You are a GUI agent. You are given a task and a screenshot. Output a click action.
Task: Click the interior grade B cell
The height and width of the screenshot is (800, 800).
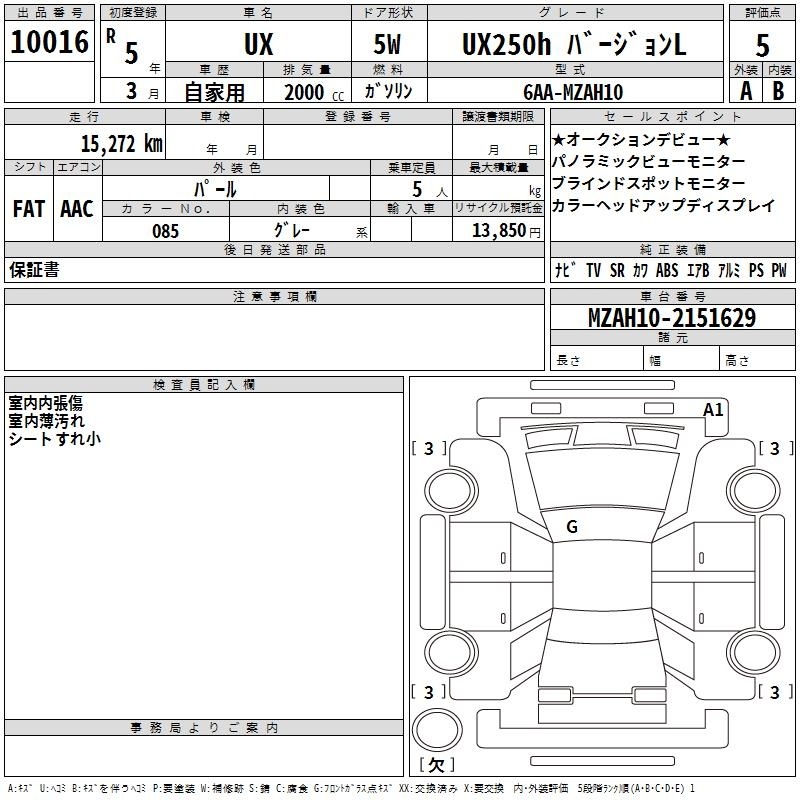coord(779,91)
